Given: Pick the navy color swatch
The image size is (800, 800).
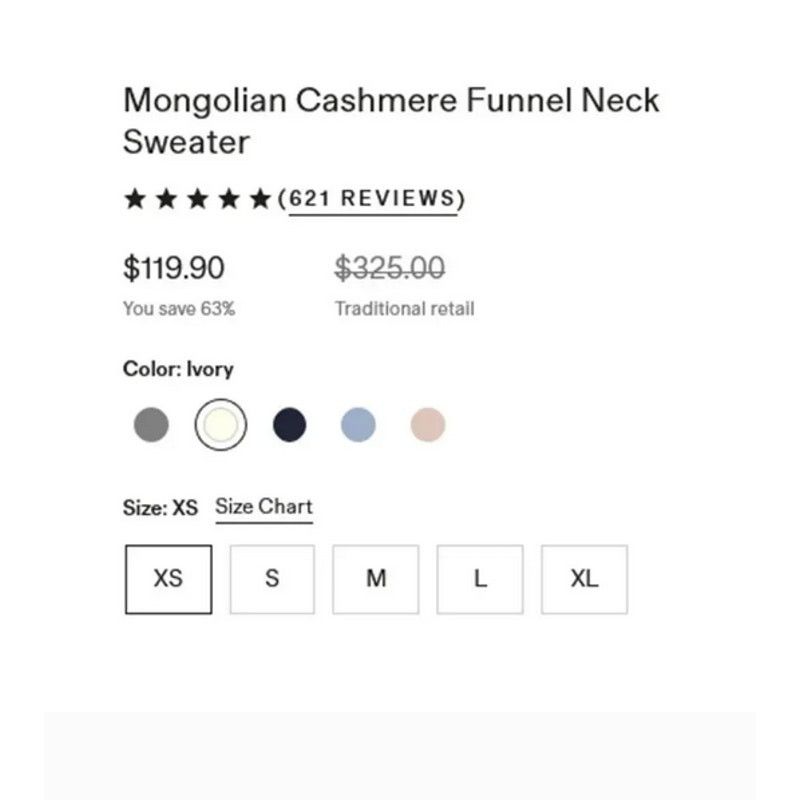Looking at the screenshot, I should click(x=290, y=424).
